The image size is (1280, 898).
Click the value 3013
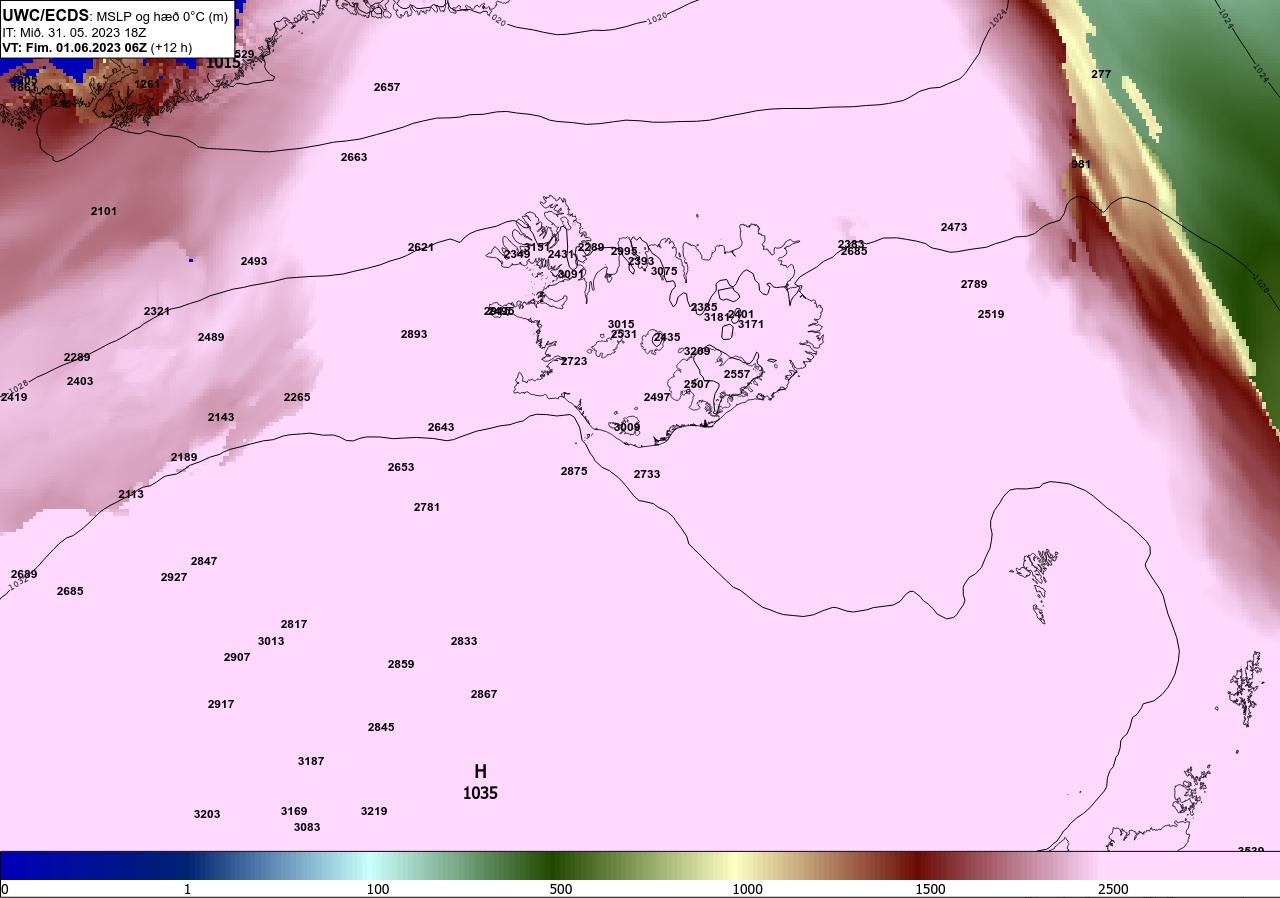(271, 641)
